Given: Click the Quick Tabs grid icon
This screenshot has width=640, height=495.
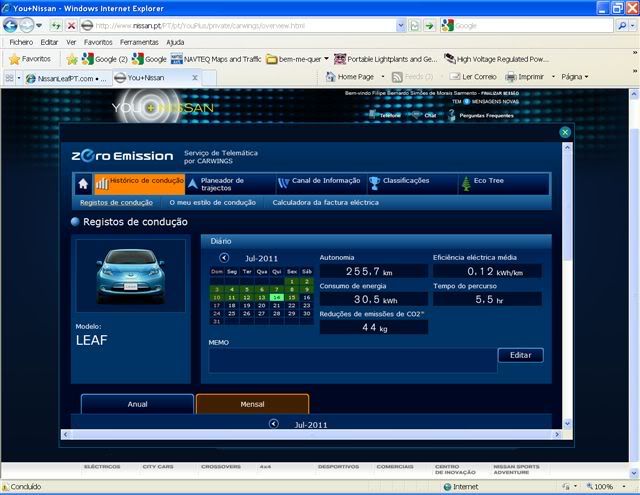Looking at the screenshot, I should (9, 78).
